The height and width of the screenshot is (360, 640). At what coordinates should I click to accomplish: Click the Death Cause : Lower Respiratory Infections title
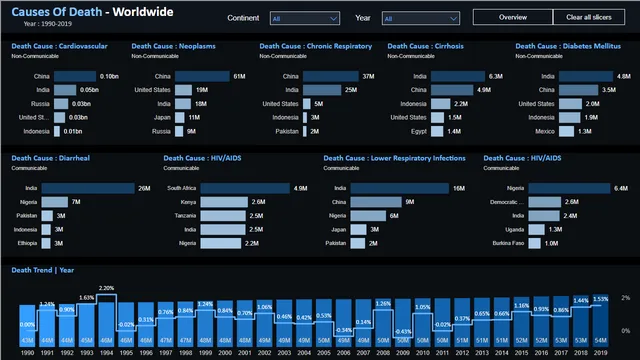(x=394, y=158)
